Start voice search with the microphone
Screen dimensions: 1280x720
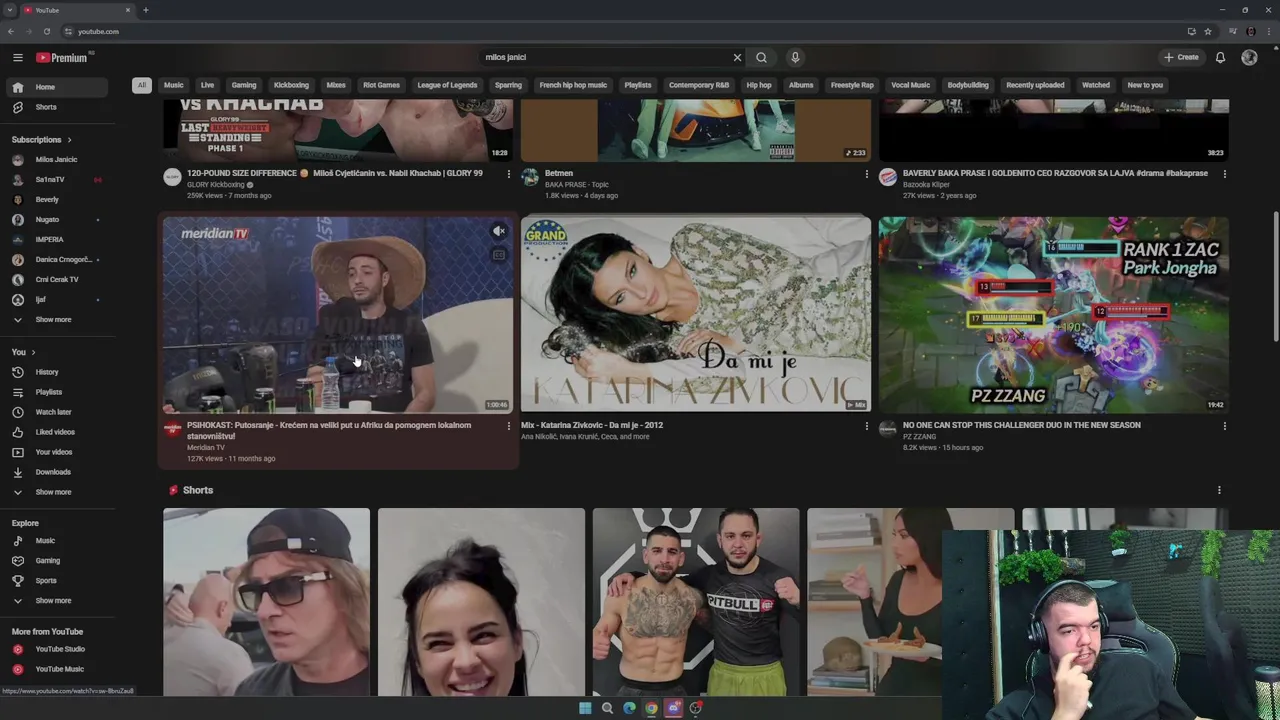795,57
